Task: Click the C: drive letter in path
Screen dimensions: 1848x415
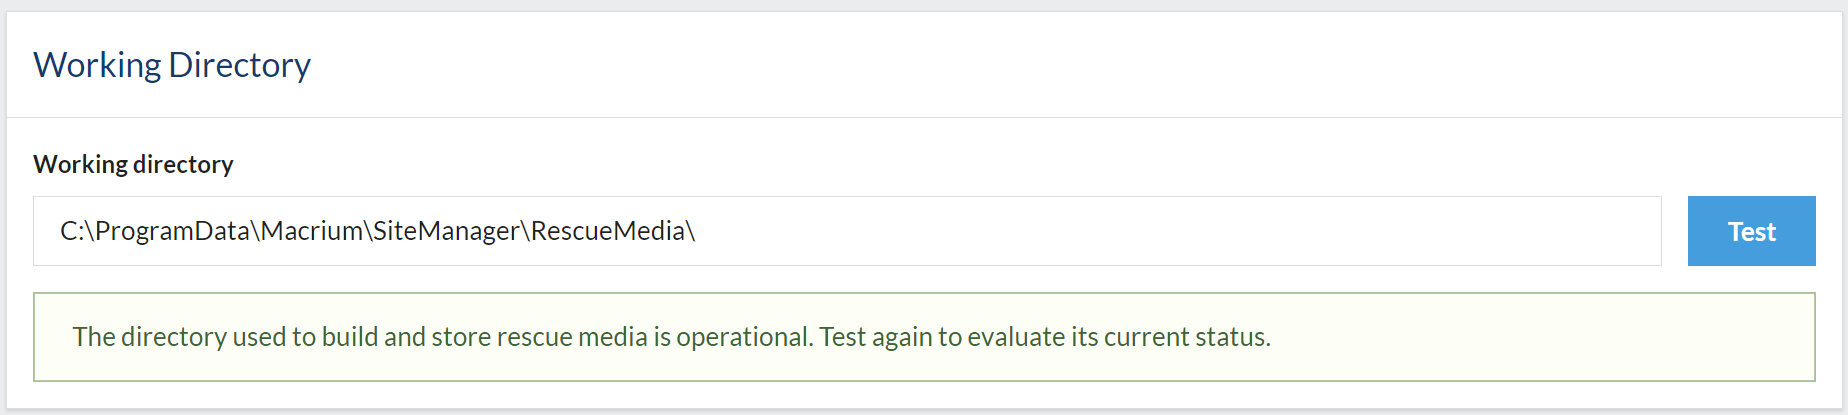Action: pos(72,231)
